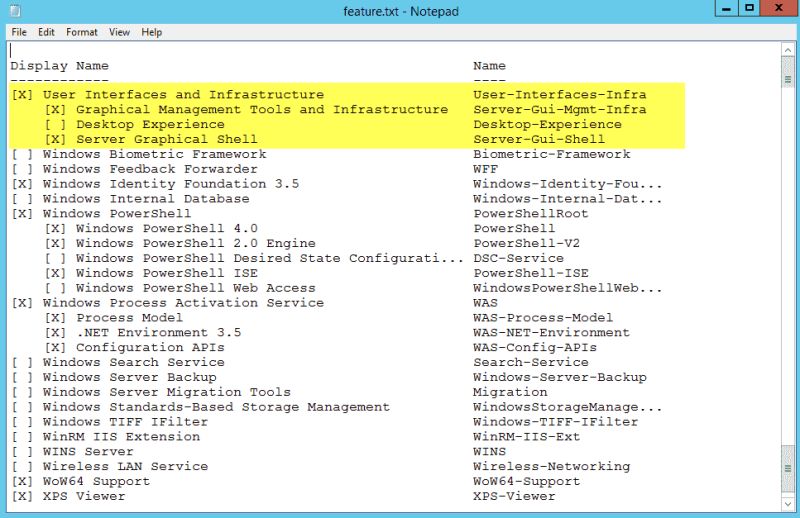
Task: Click the 'WinRM-IIS-Ext' name text
Action: (x=527, y=436)
